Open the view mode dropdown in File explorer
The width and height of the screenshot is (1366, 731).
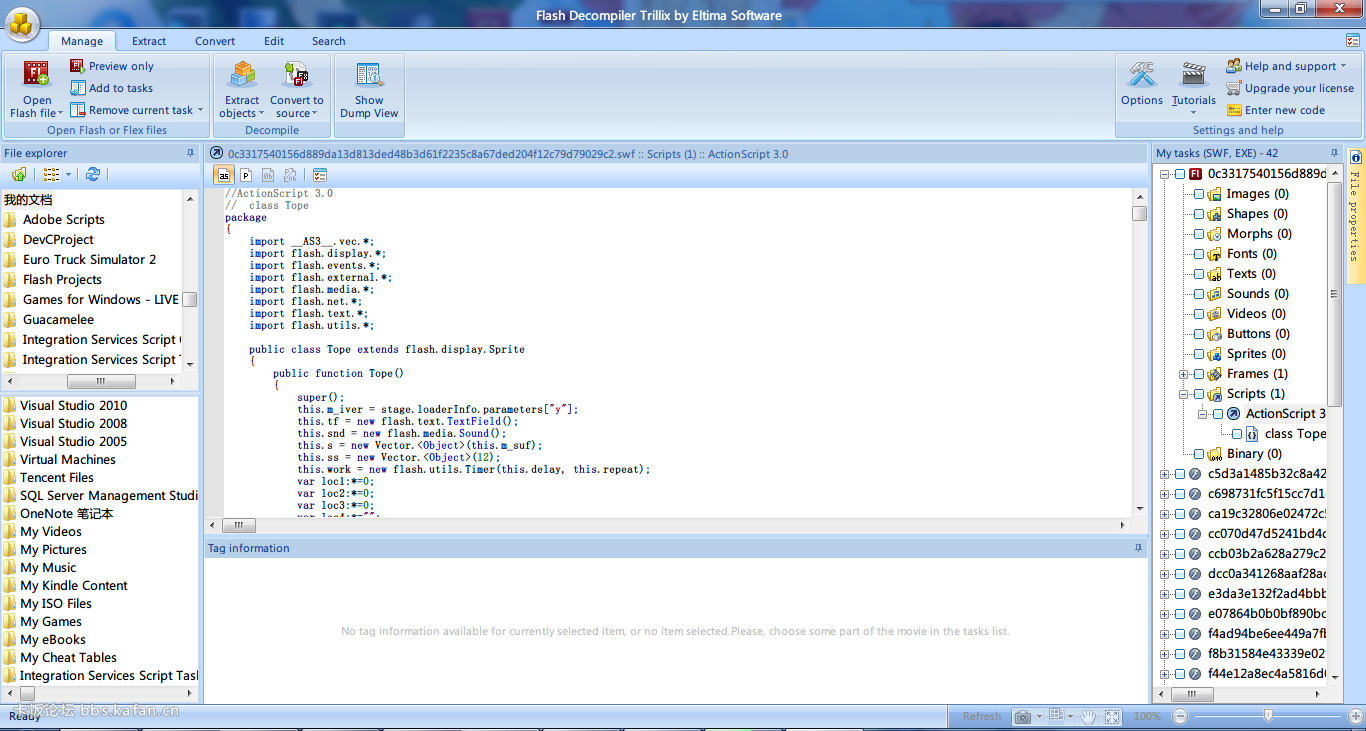(x=68, y=174)
